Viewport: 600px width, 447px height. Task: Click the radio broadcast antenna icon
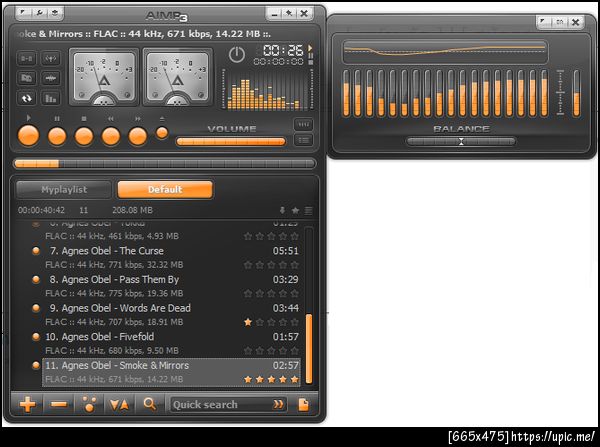click(x=51, y=58)
